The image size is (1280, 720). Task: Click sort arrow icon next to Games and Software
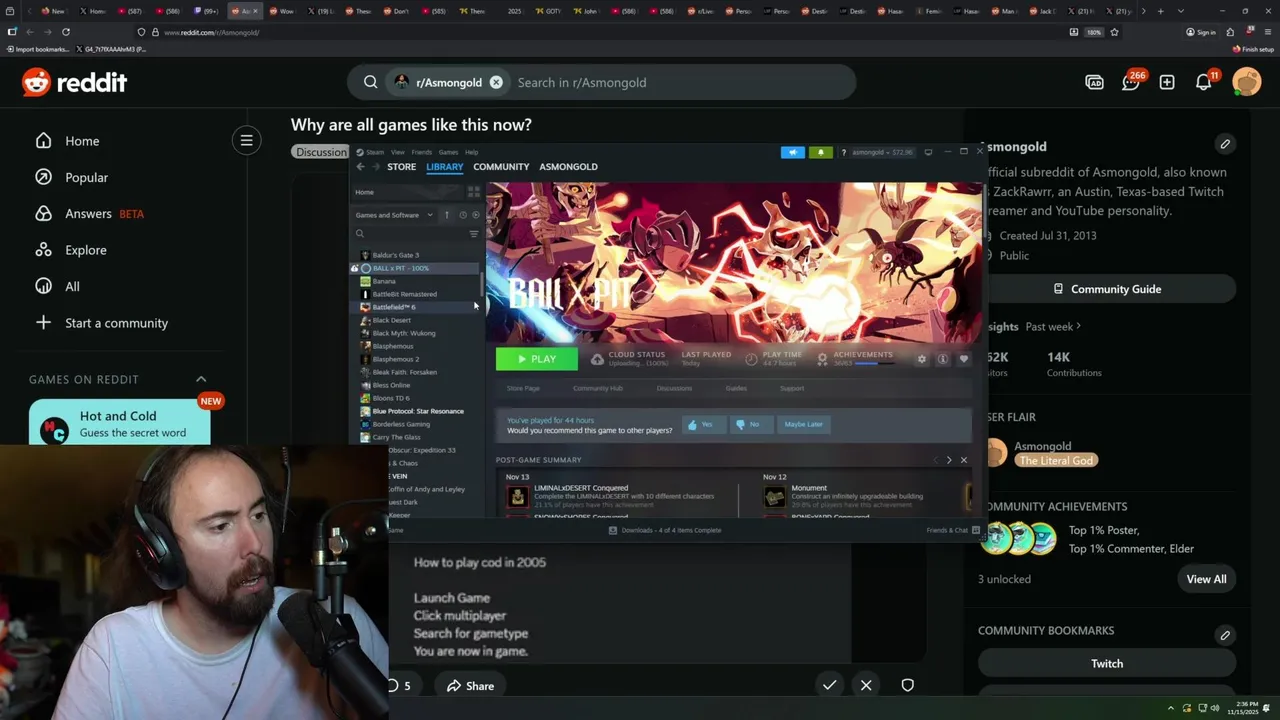(x=447, y=215)
